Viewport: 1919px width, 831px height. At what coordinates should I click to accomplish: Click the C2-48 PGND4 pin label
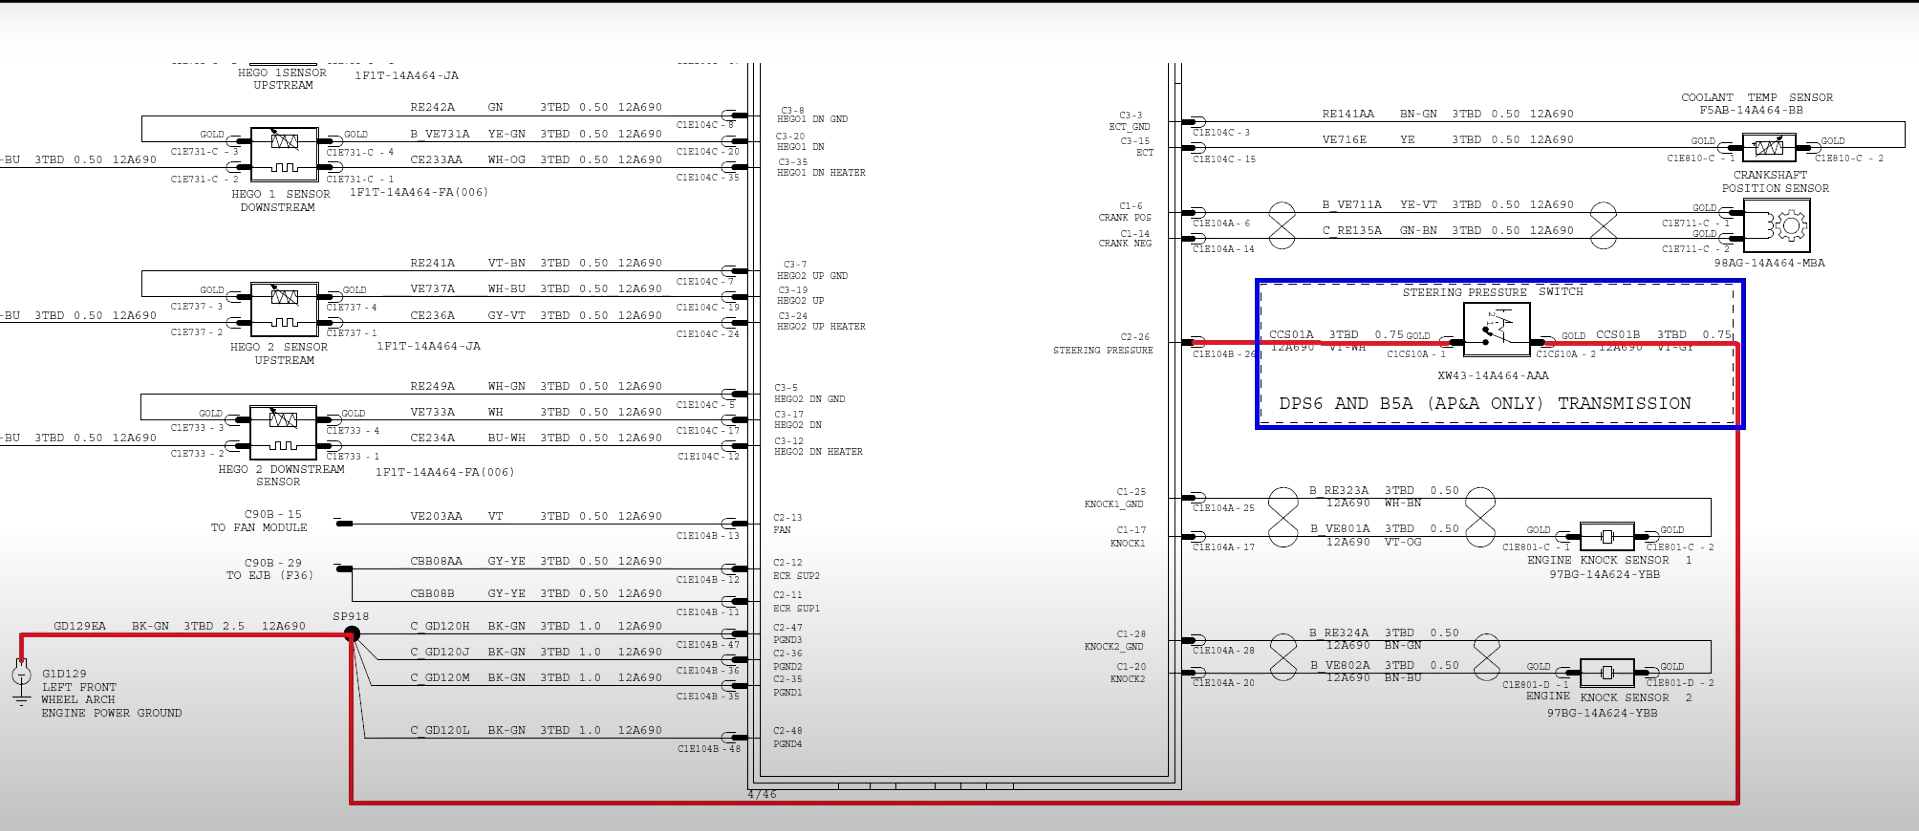[788, 737]
